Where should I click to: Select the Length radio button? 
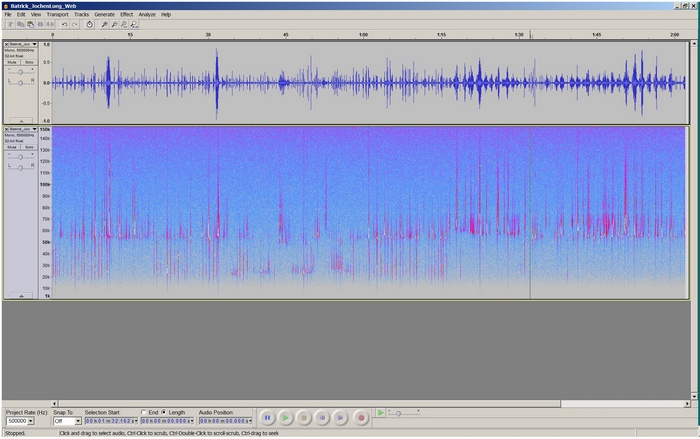coord(164,412)
